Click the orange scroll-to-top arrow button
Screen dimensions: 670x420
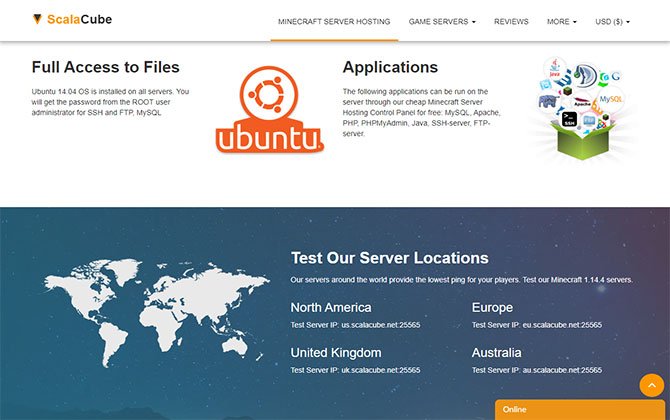click(652, 385)
